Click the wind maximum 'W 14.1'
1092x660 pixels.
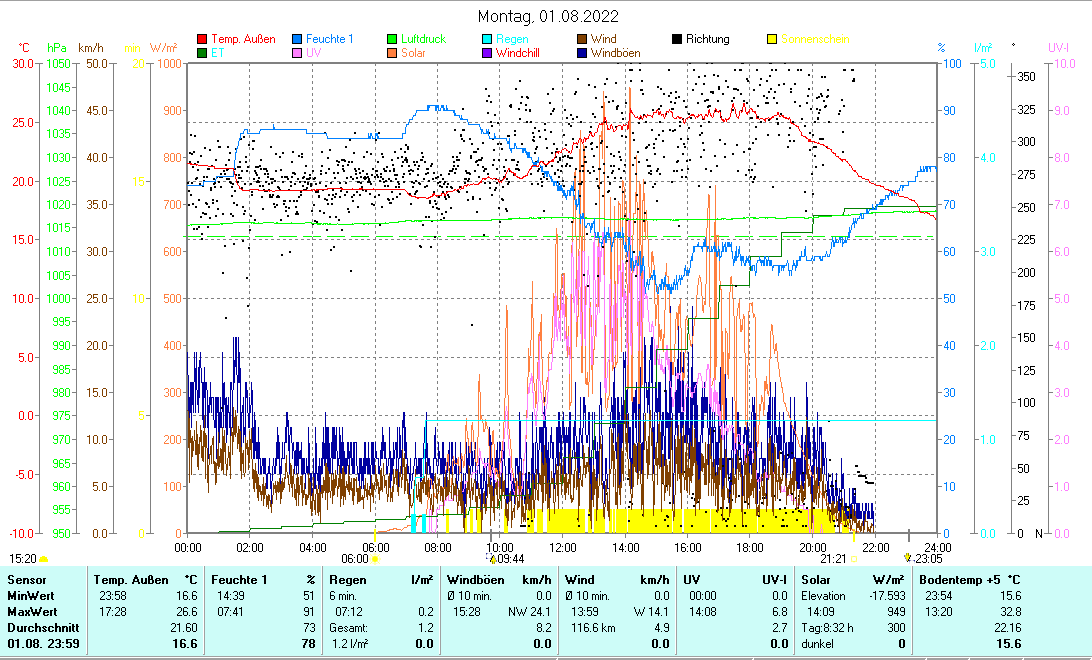[x=651, y=612]
